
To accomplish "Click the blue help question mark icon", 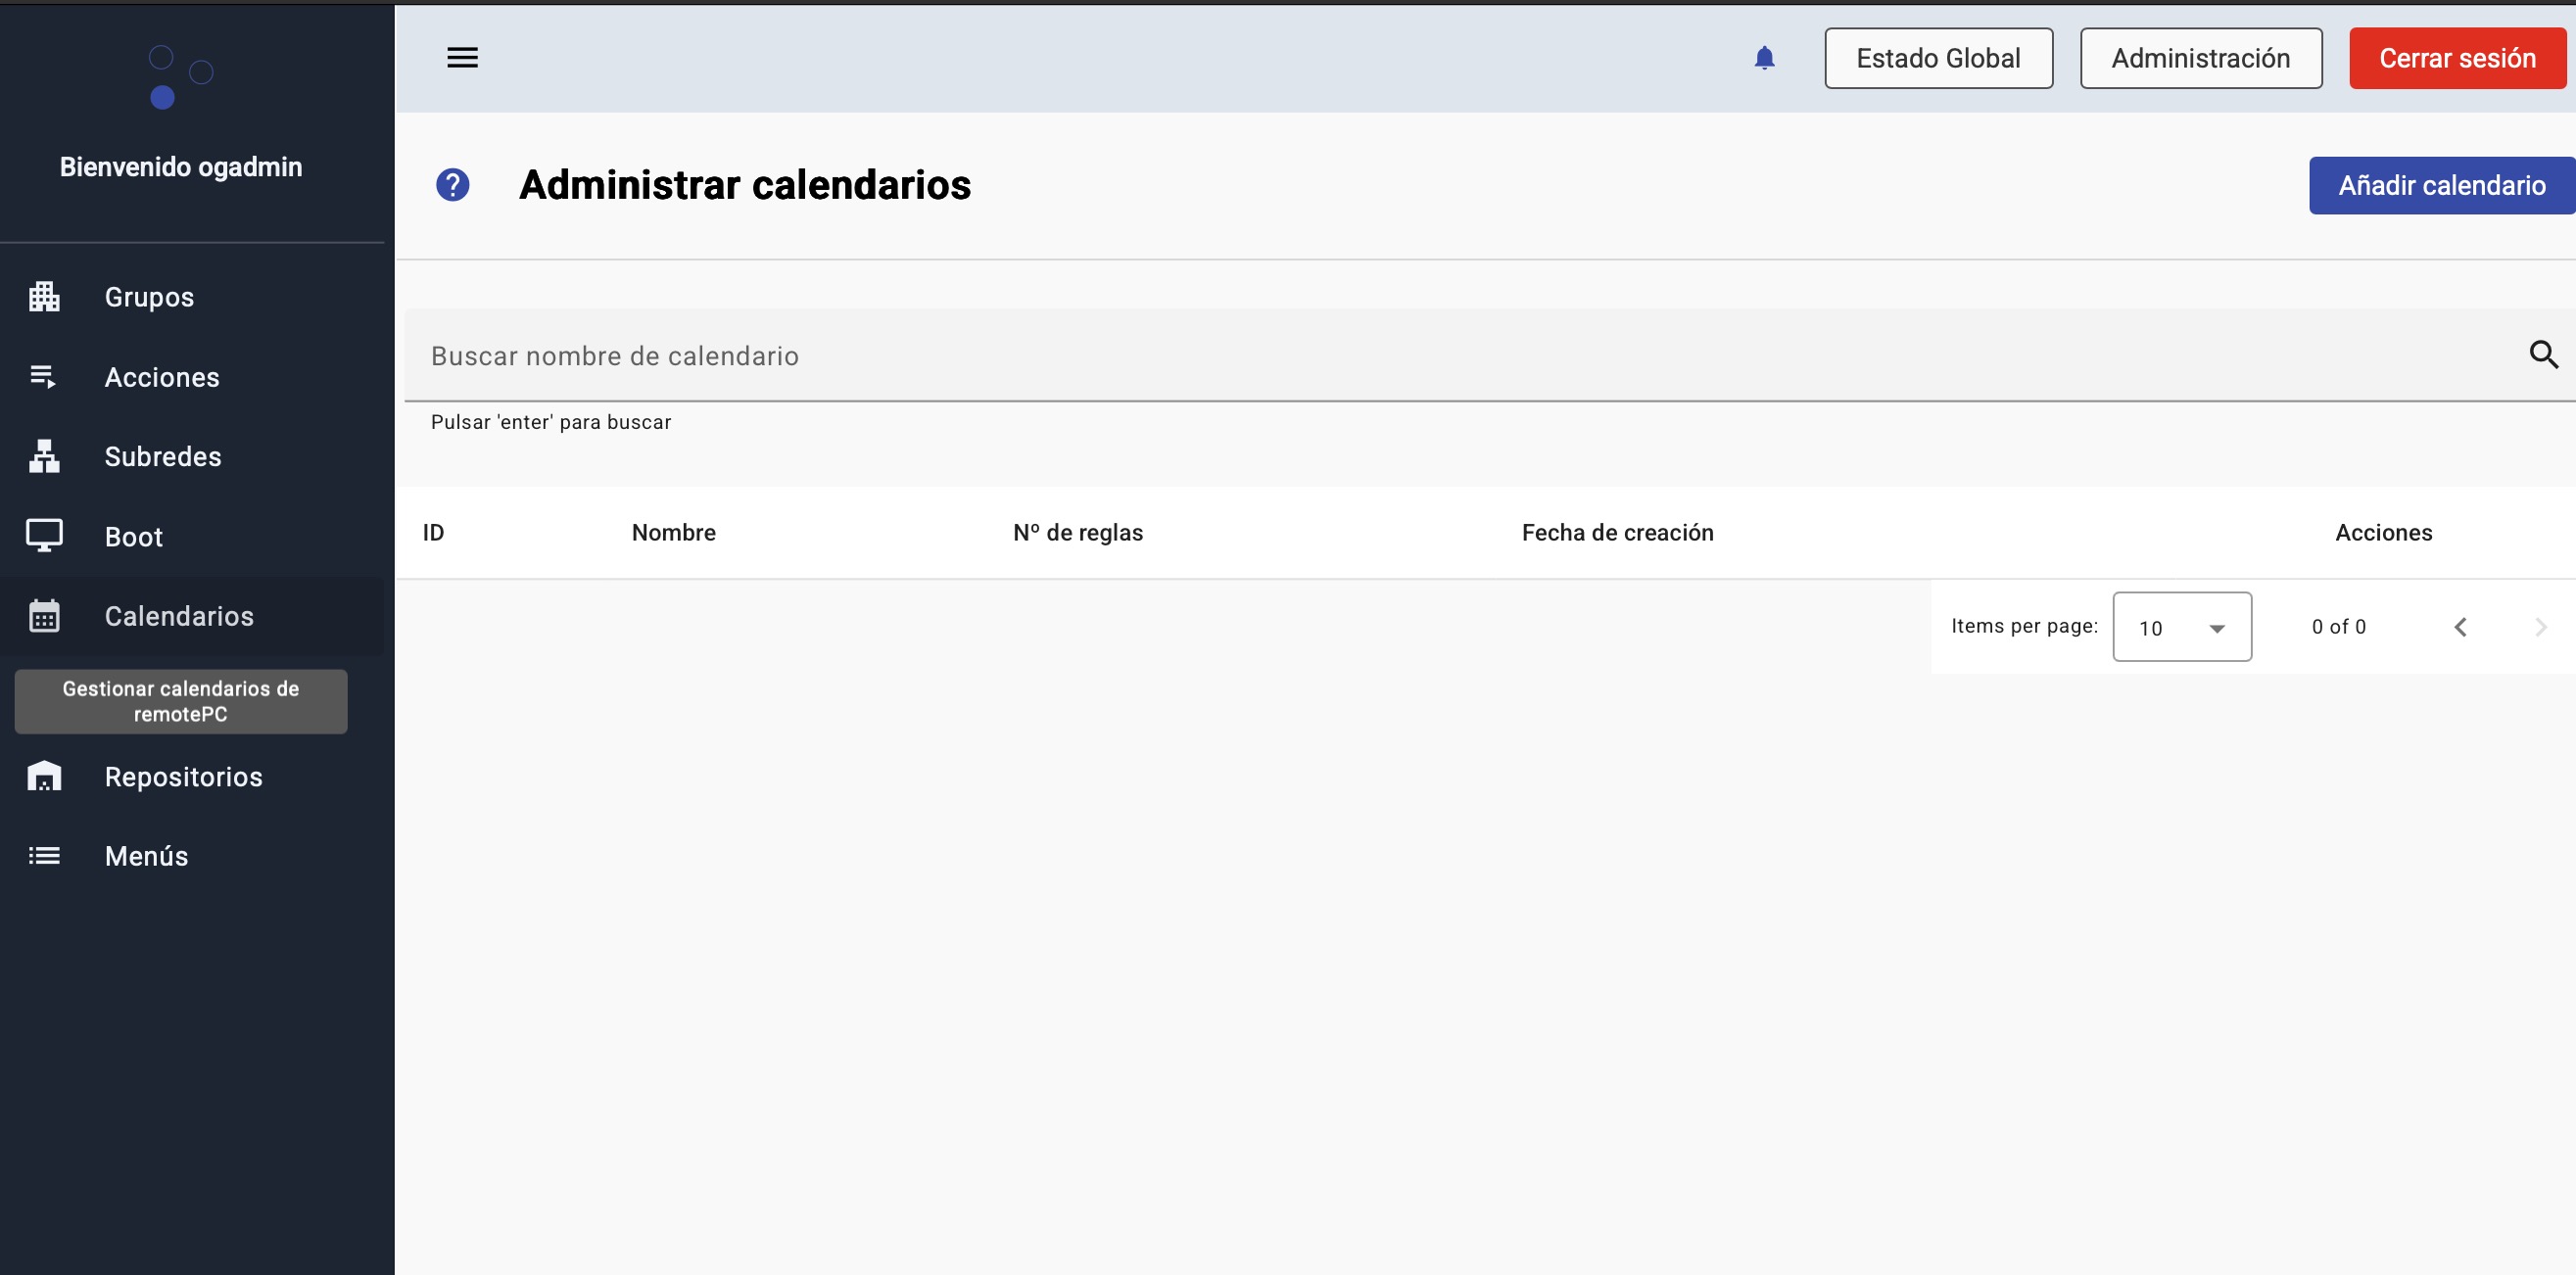I will click(x=452, y=185).
